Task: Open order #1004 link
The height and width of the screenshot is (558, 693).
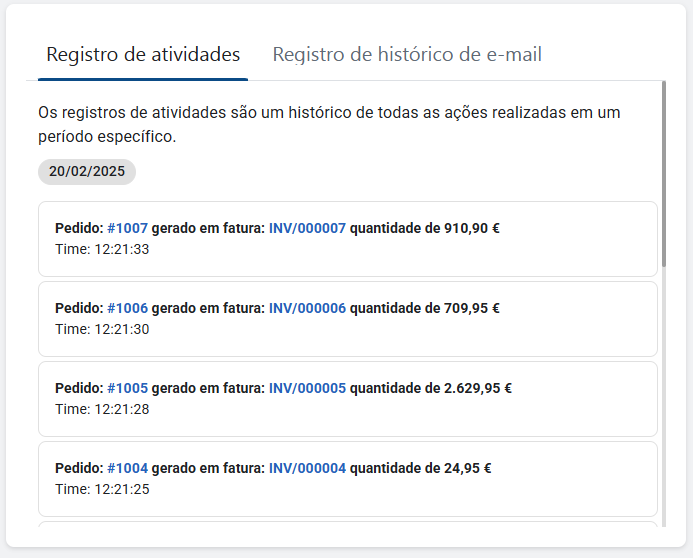Action: [127, 468]
